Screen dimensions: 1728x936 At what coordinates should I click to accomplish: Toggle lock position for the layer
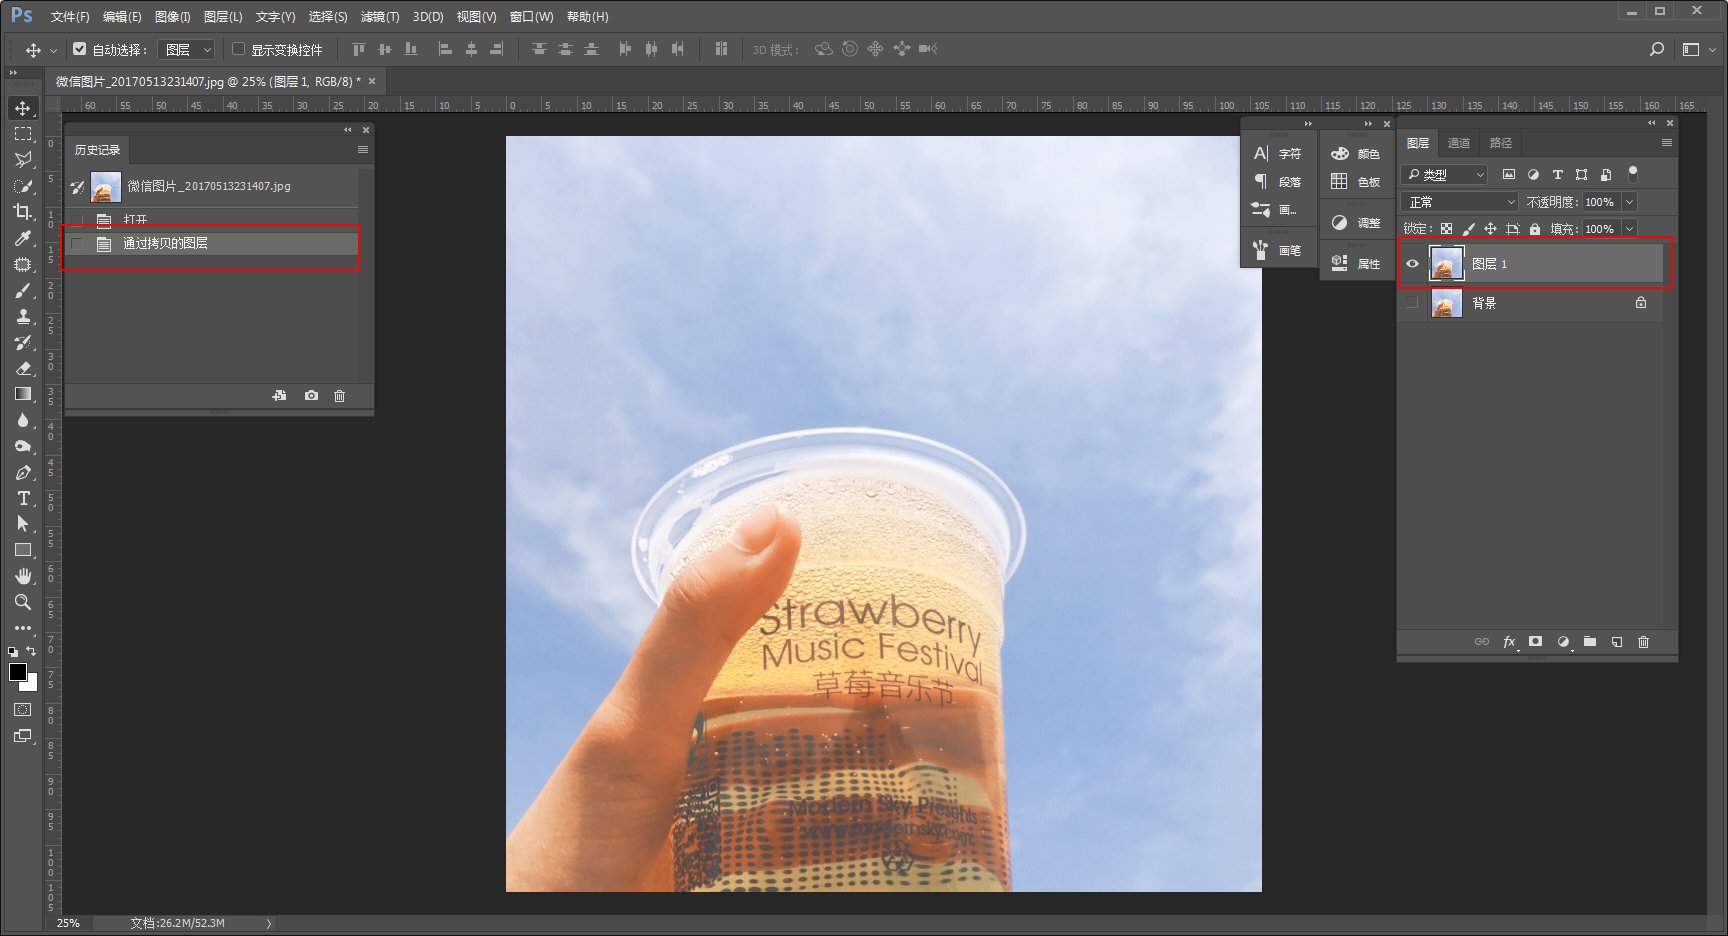pyautogui.click(x=1490, y=229)
